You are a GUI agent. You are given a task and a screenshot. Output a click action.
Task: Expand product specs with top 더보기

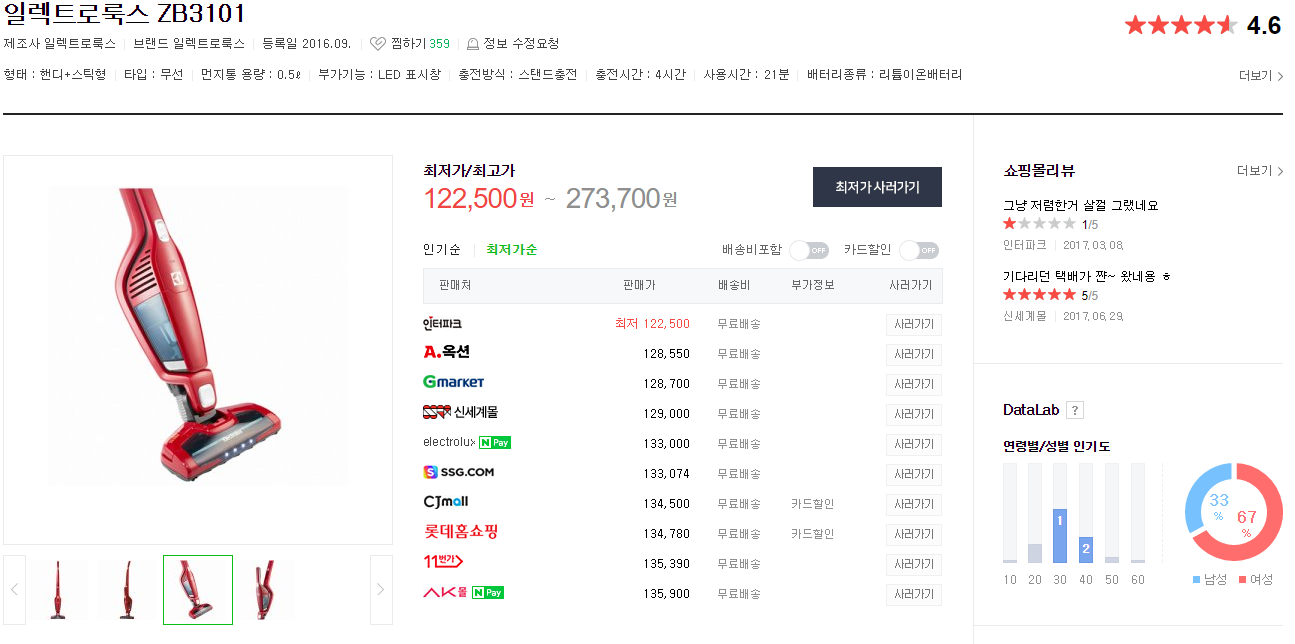pos(1260,76)
